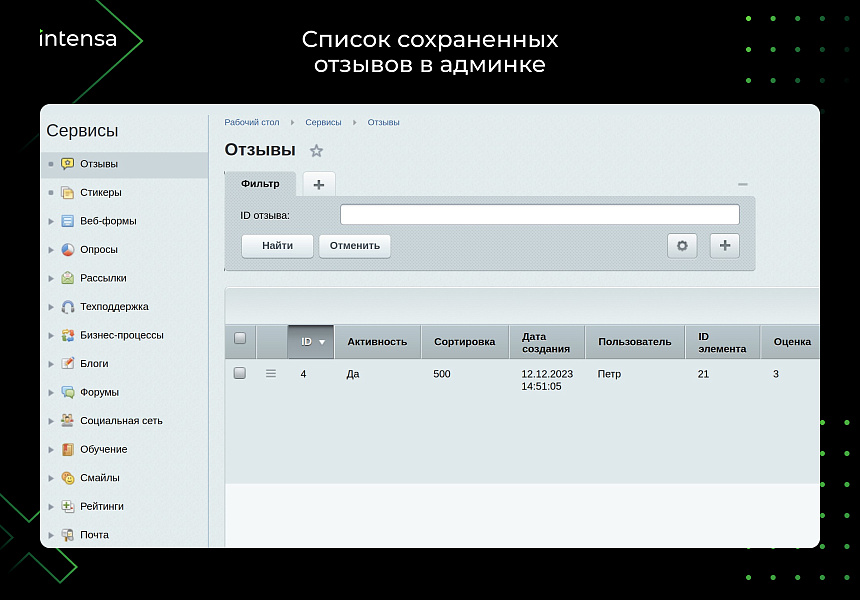Open Опросы via its pie-chart icon

(68, 250)
